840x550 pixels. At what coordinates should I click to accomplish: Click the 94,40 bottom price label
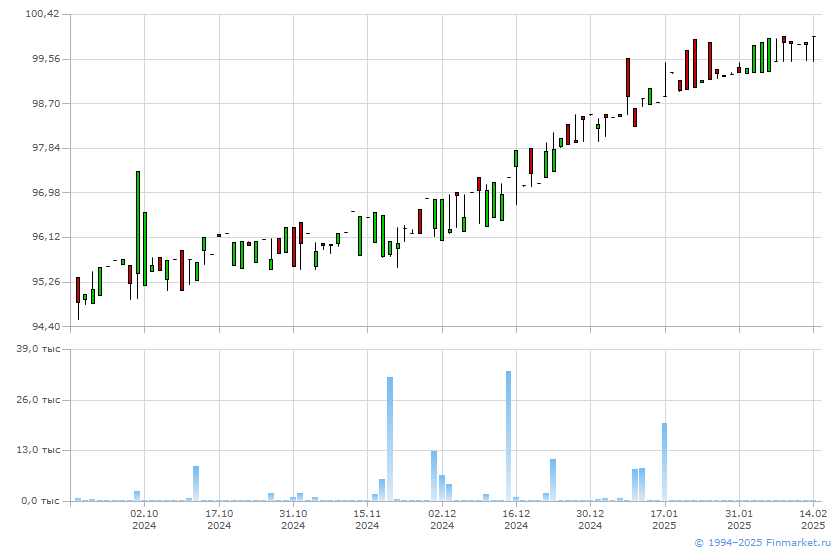click(46, 326)
